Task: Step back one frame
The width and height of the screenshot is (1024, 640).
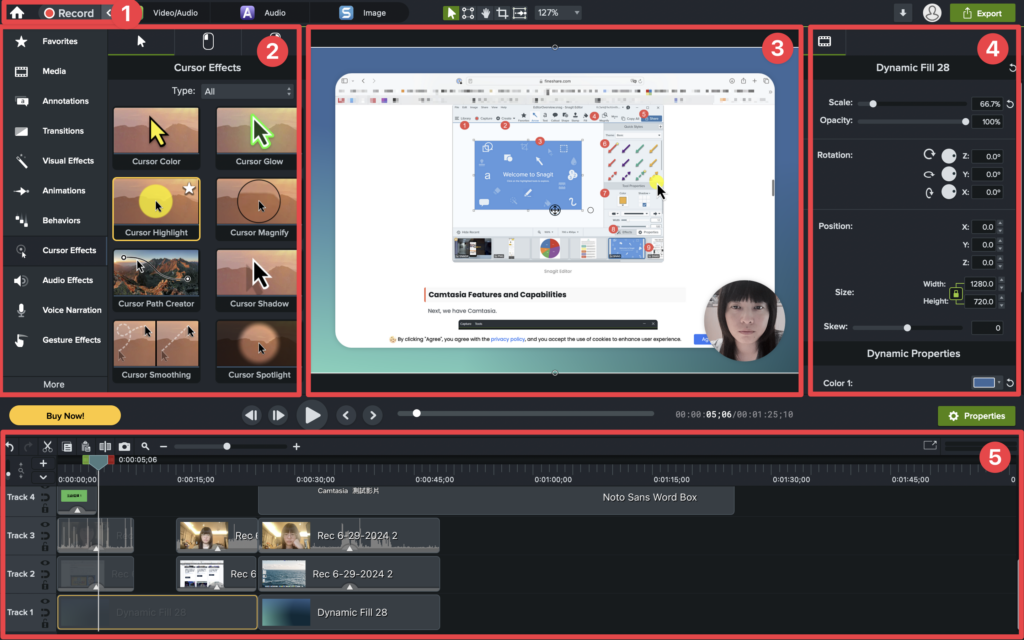Action: [x=251, y=415]
